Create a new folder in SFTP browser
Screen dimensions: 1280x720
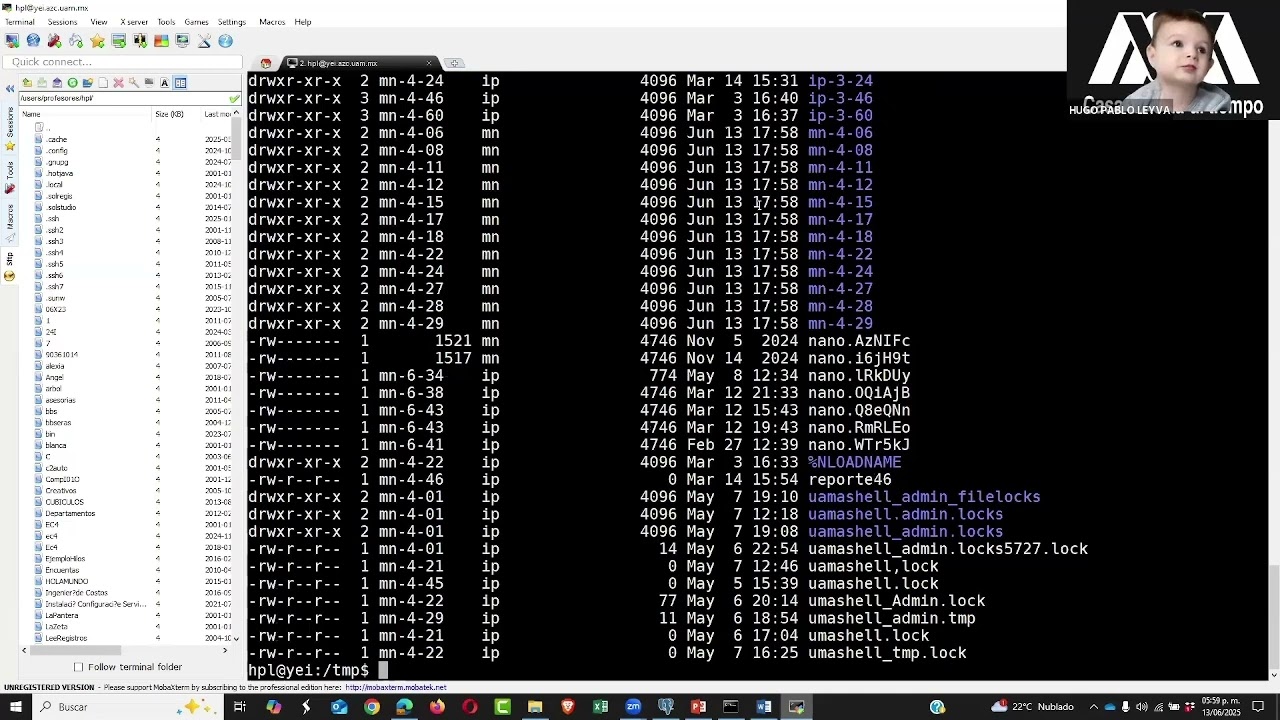(88, 83)
